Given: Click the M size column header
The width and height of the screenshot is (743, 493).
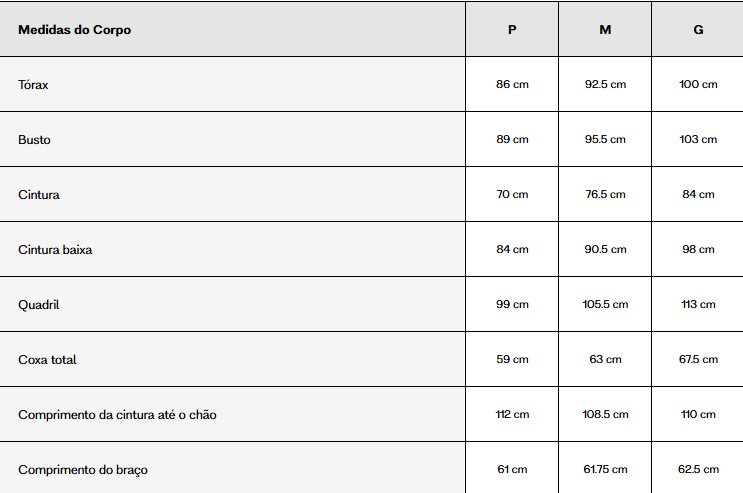Looking at the screenshot, I should point(605,29).
